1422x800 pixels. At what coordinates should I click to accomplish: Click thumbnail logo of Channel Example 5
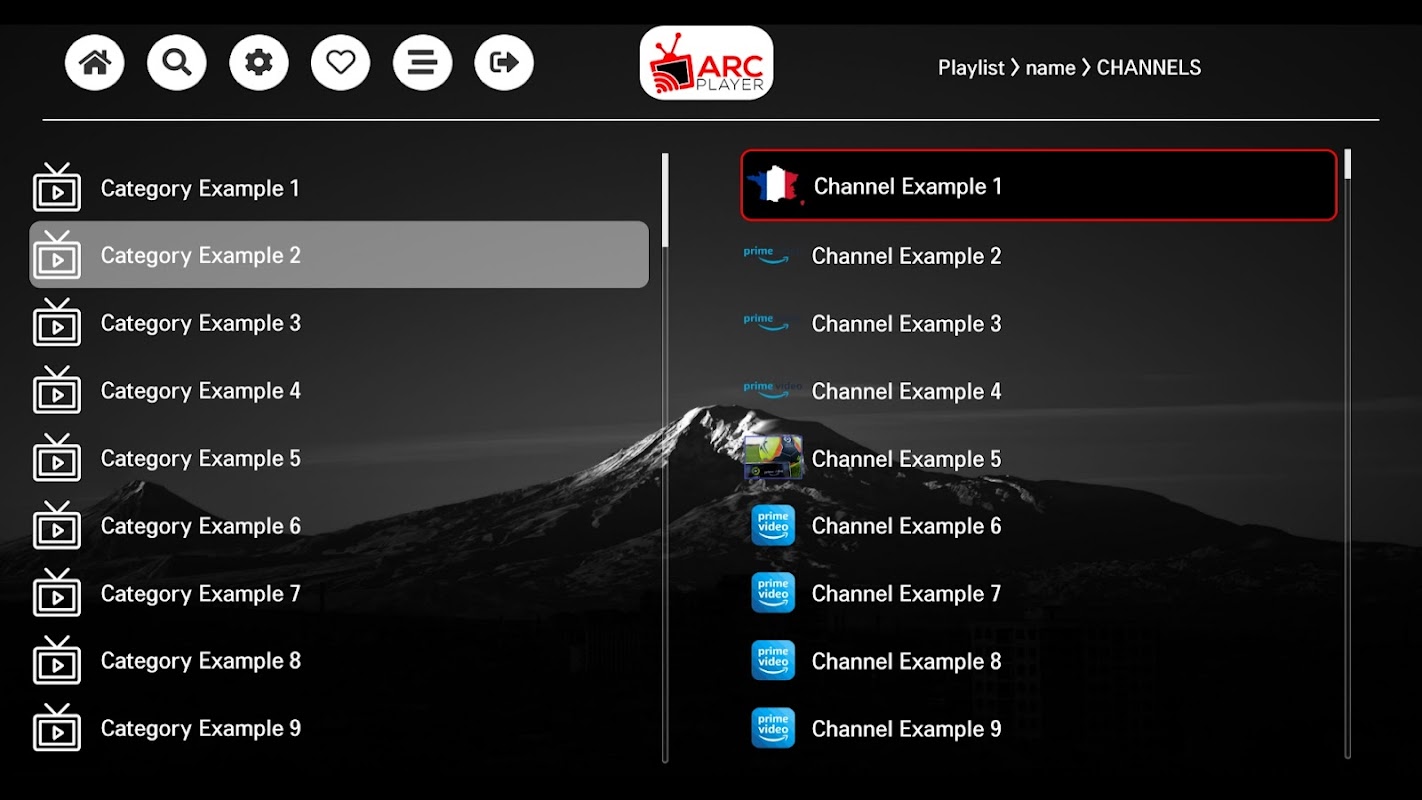(x=773, y=457)
